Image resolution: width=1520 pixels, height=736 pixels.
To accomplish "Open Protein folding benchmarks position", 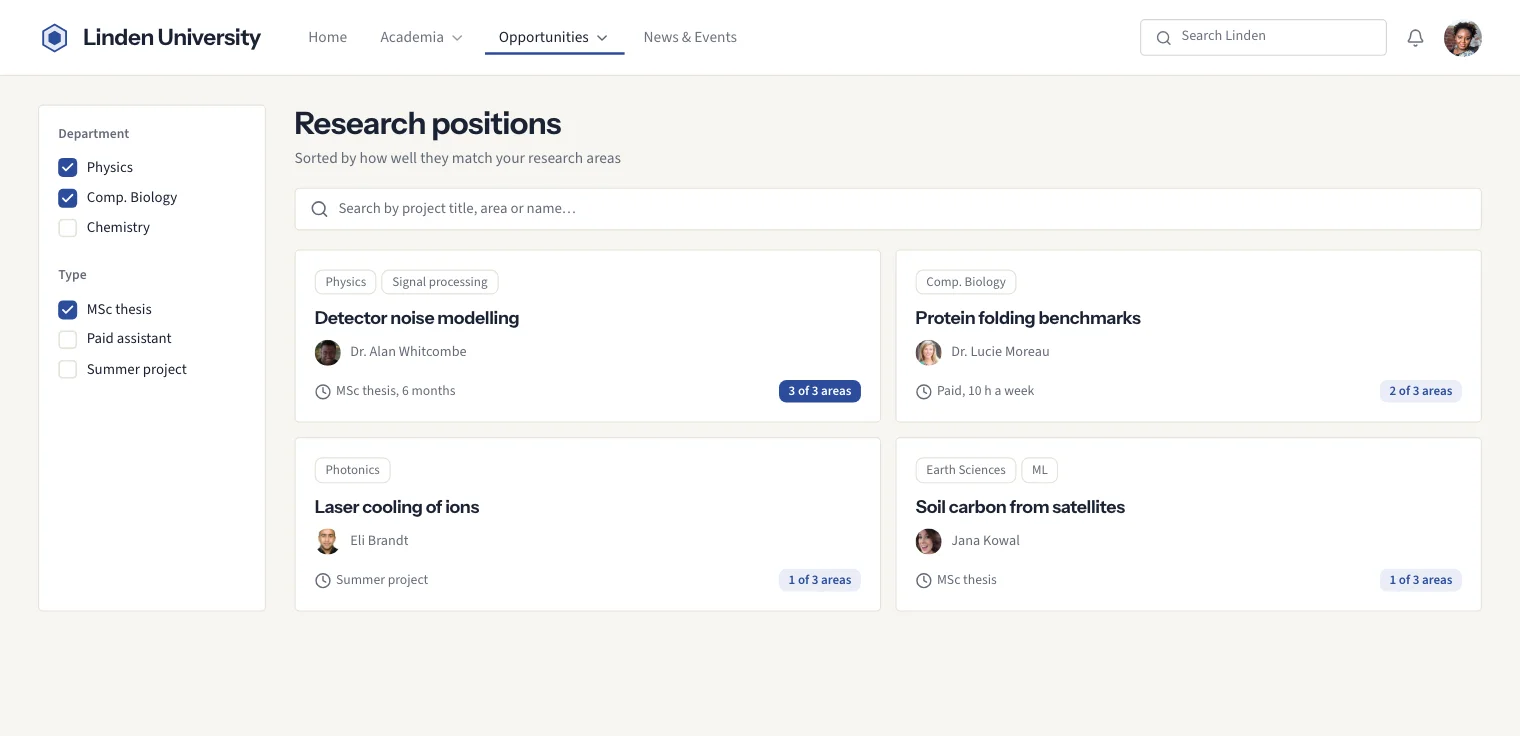I will [x=1028, y=318].
